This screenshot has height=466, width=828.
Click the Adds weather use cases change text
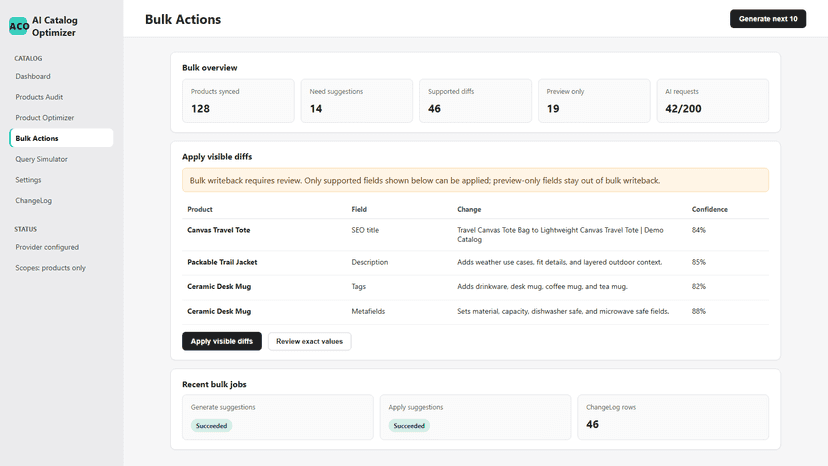tap(559, 262)
